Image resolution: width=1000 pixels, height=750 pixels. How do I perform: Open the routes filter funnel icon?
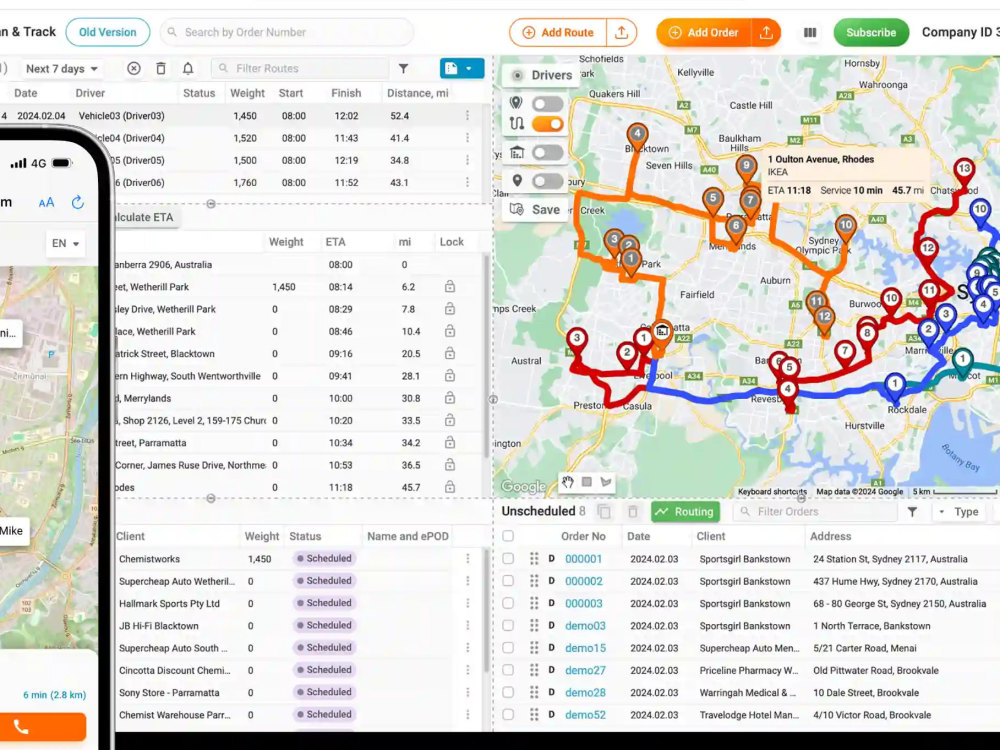(x=404, y=68)
